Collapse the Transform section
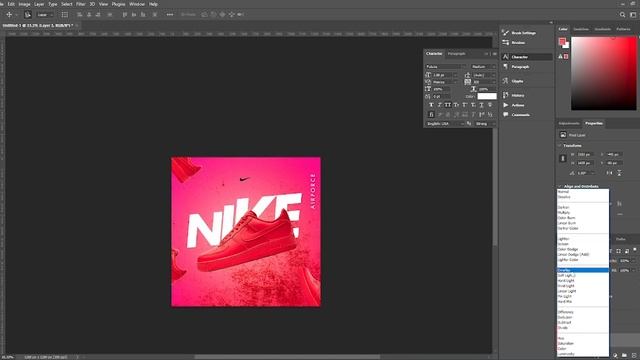Screen dimensions: 640x360 (560, 146)
